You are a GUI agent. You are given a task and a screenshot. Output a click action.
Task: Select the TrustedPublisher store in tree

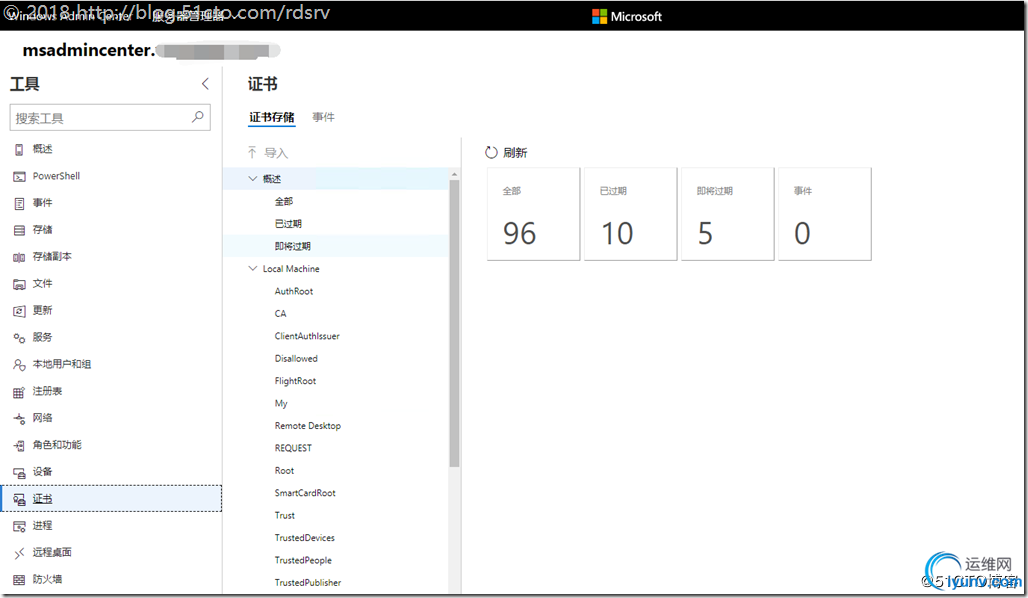click(x=308, y=583)
